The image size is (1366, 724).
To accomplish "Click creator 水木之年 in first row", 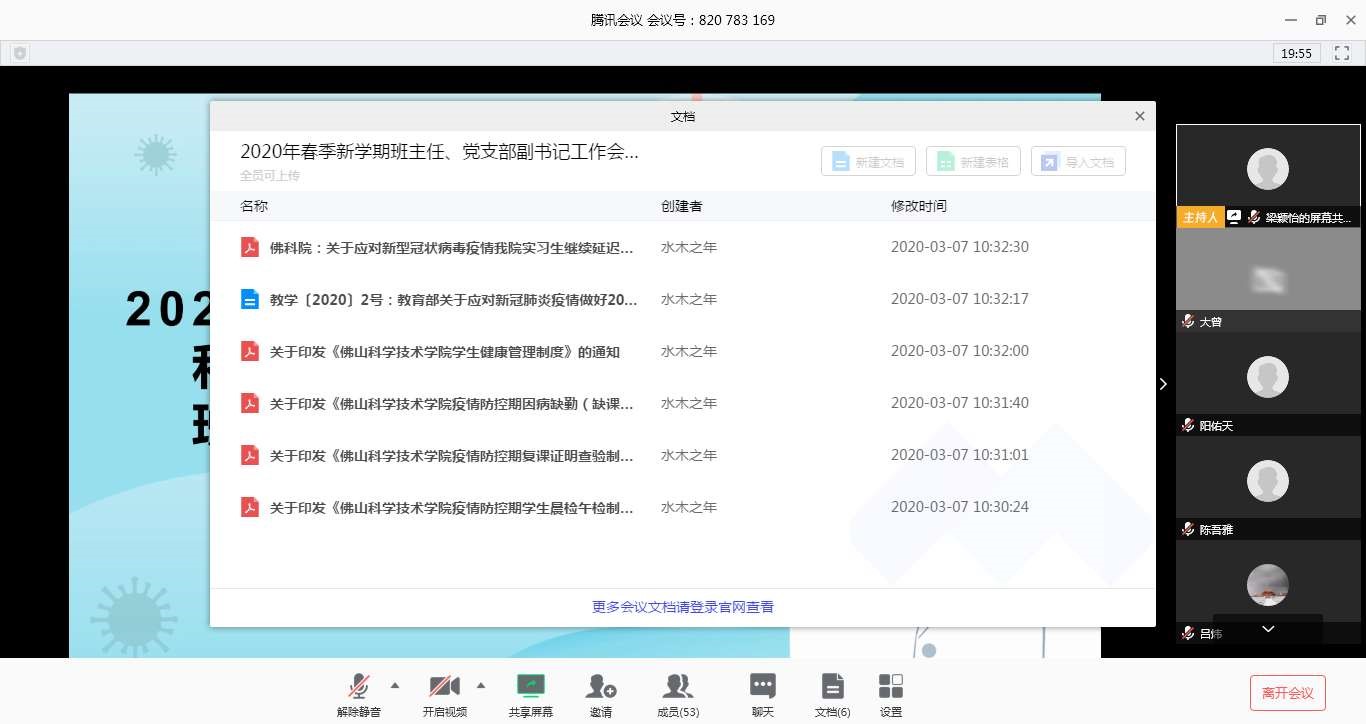I will point(689,247).
